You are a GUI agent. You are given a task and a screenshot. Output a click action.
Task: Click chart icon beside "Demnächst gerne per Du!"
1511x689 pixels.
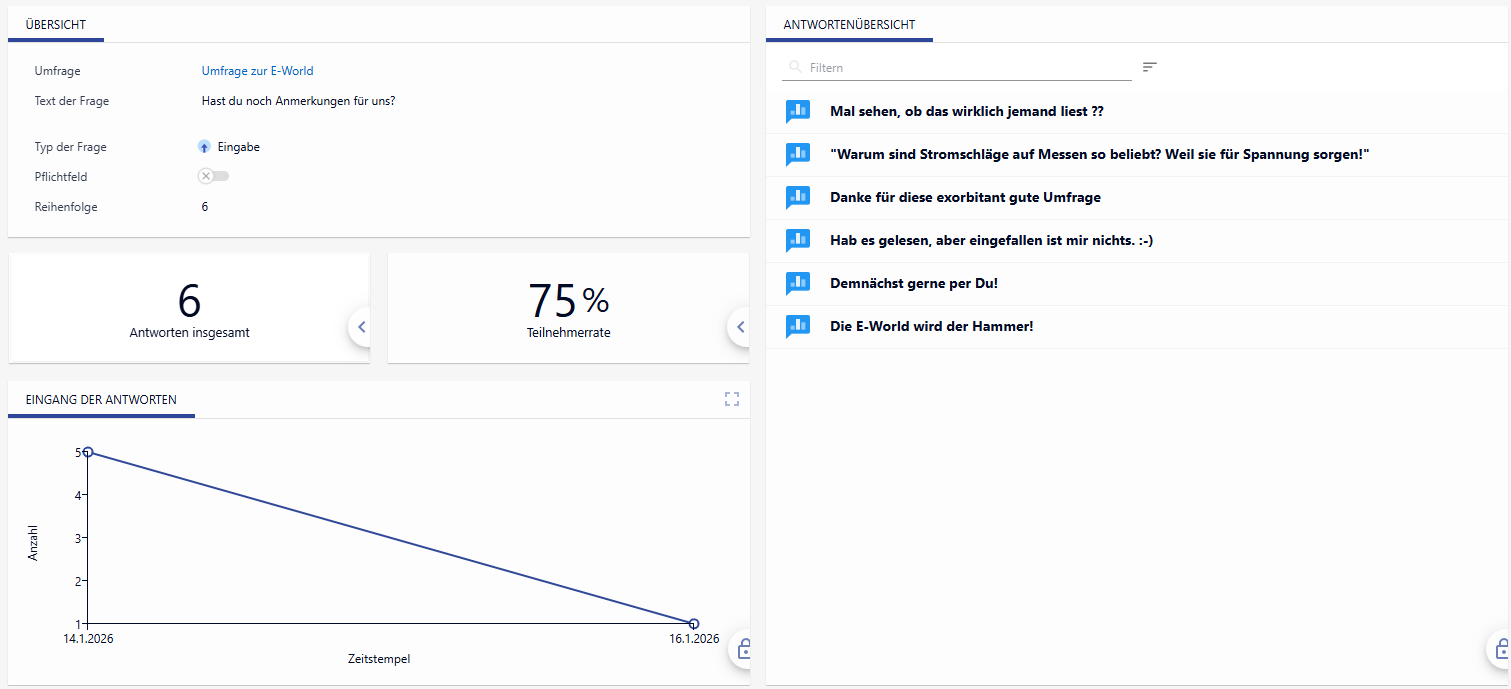pyautogui.click(x=797, y=284)
